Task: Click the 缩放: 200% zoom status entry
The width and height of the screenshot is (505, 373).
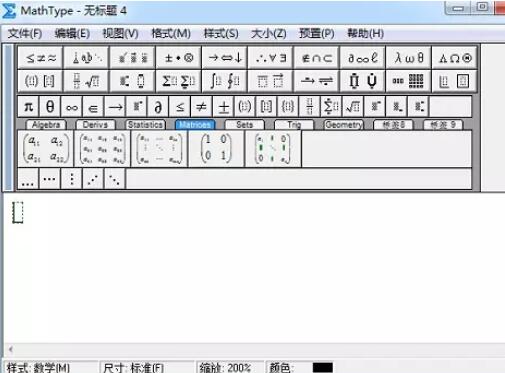Action: pyautogui.click(x=225, y=368)
